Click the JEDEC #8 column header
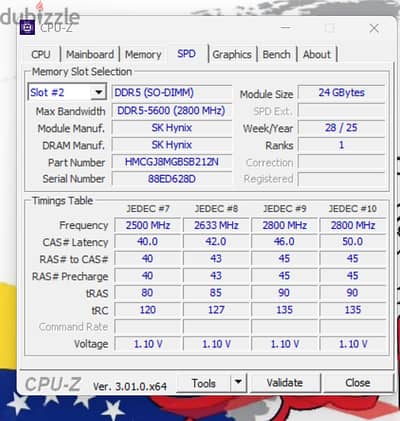The height and width of the screenshot is (421, 400). click(216, 209)
